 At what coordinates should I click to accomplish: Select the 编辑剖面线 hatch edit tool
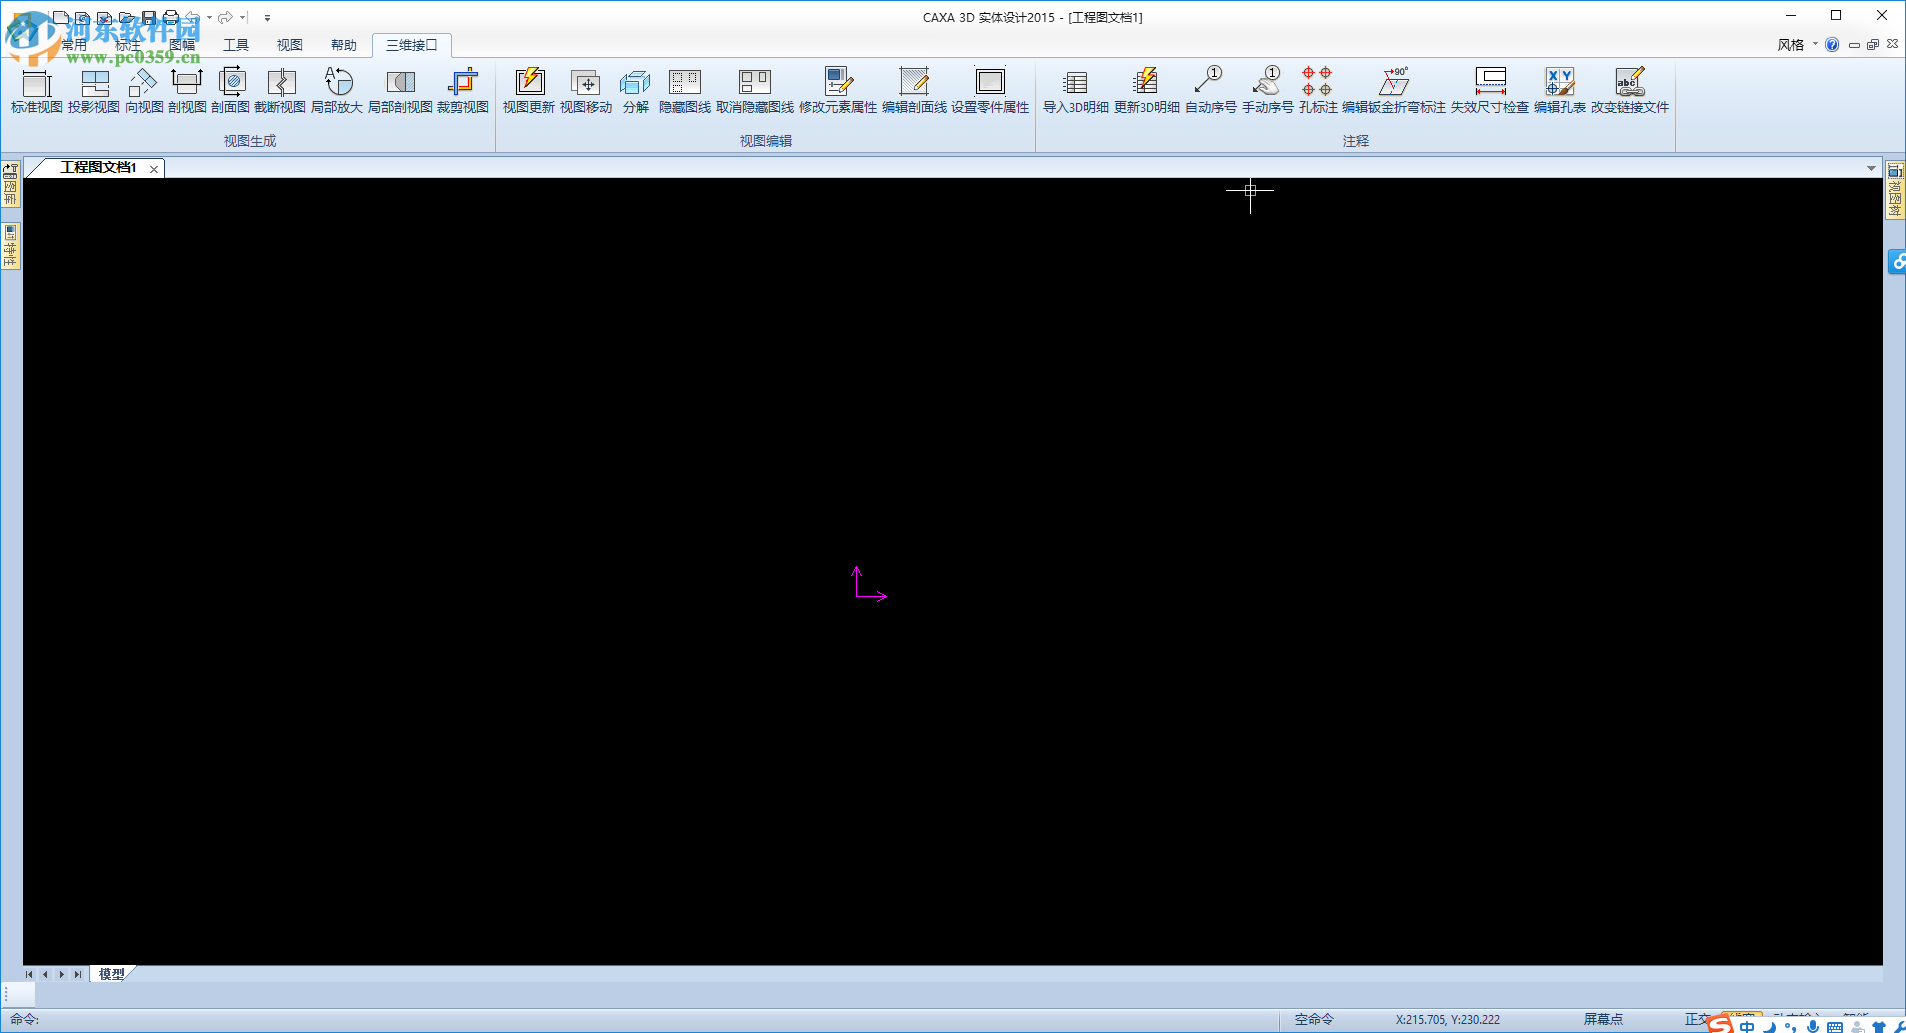[914, 91]
